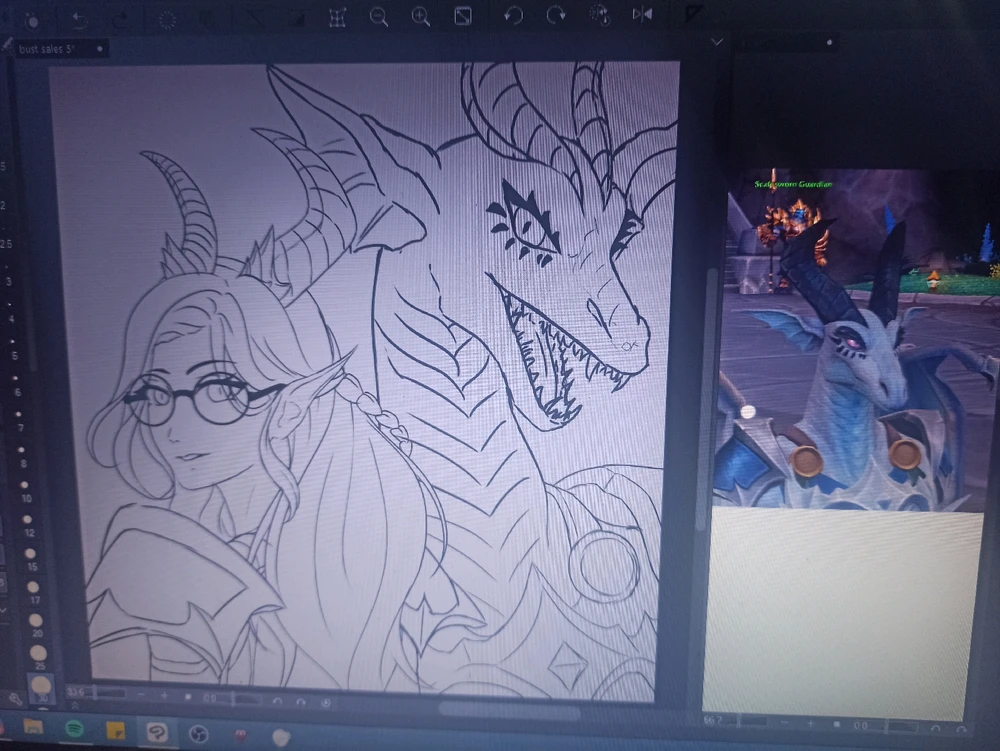Image resolution: width=1000 pixels, height=751 pixels.
Task: Click the Zoom In magnifier in the top toolbar
Action: 421,17
